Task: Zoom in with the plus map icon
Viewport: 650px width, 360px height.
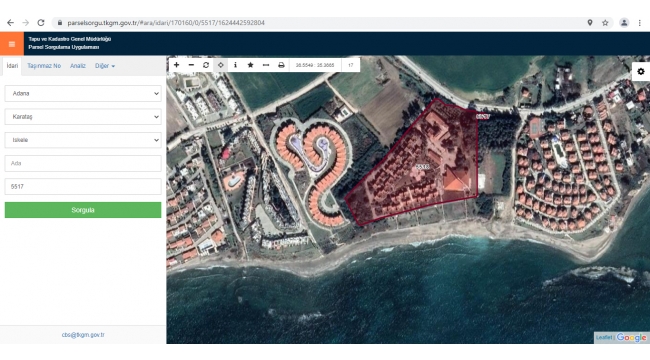Action: [x=177, y=65]
